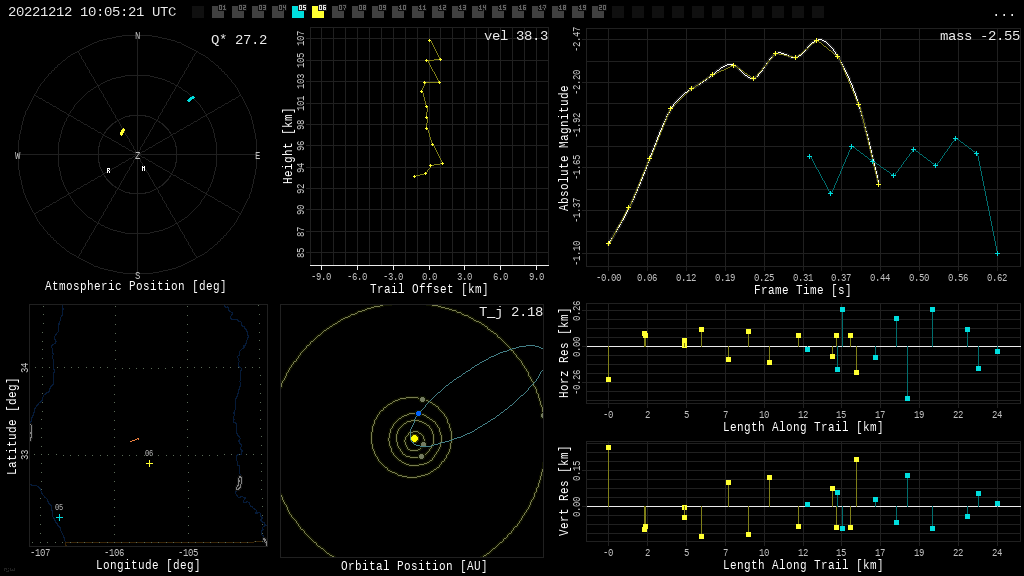
Task: Click the R marker in polar plot
Action: click(x=108, y=171)
